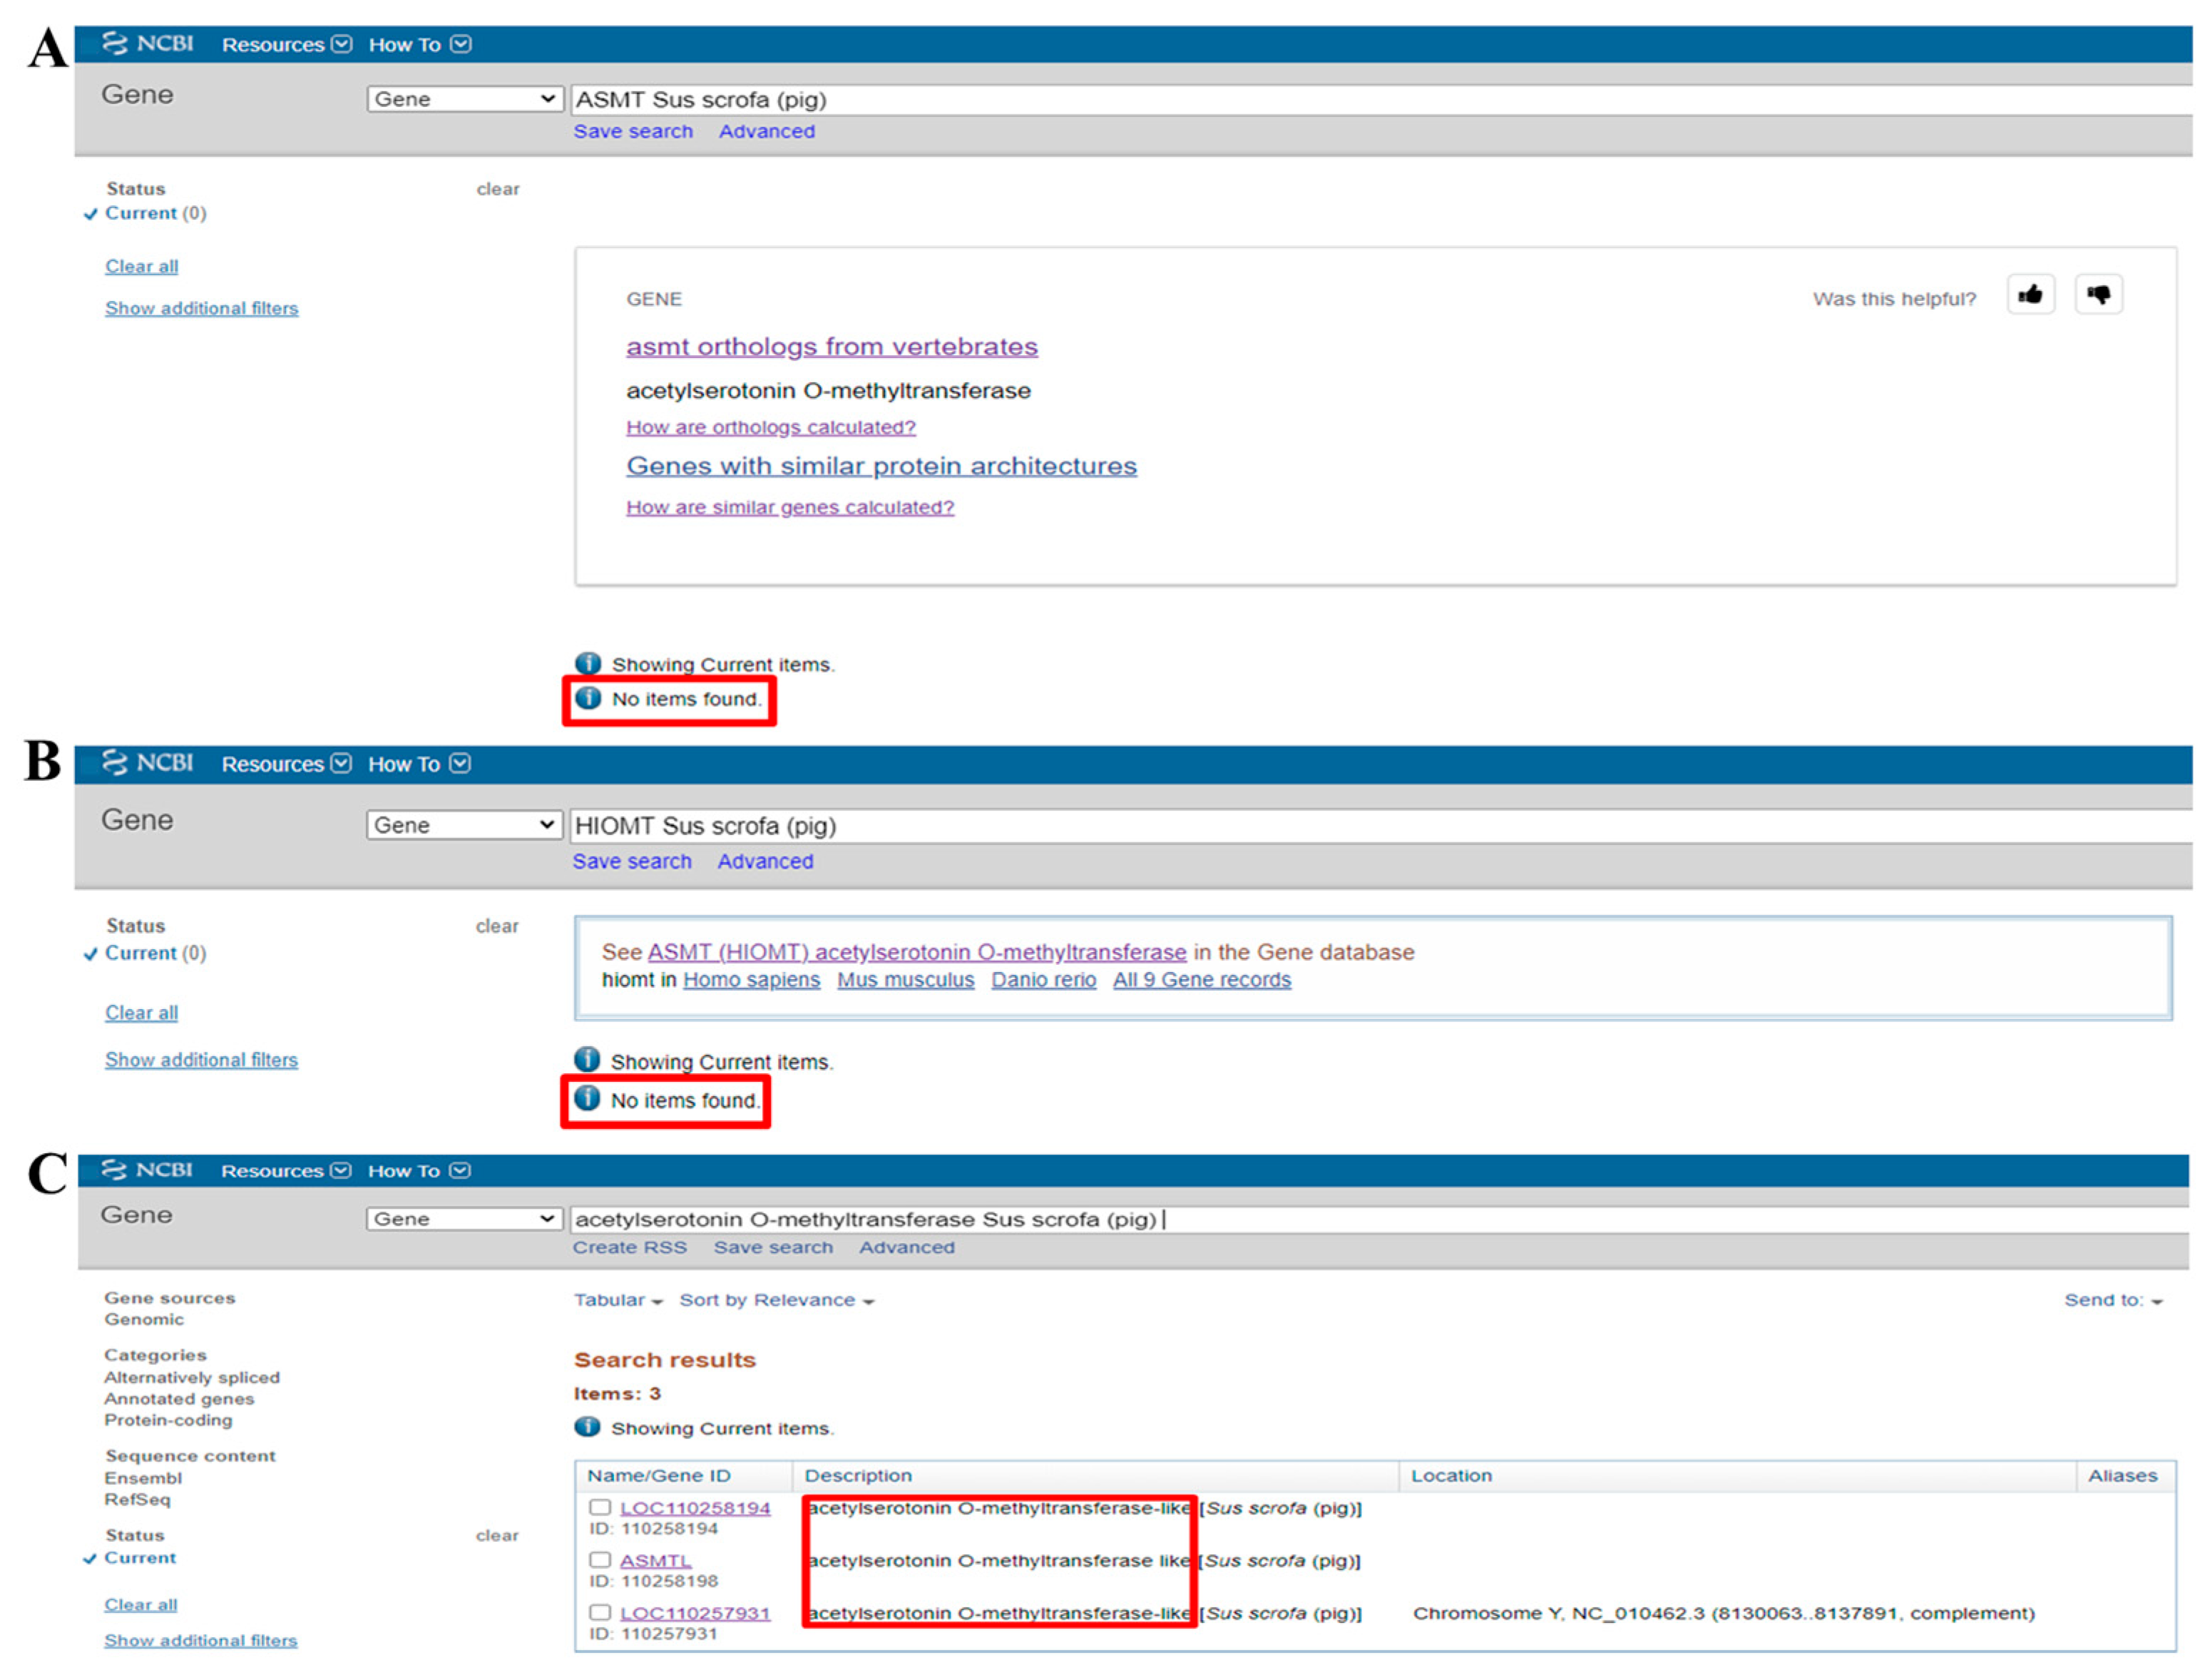Click NCBI logo in panel B header

(x=148, y=763)
